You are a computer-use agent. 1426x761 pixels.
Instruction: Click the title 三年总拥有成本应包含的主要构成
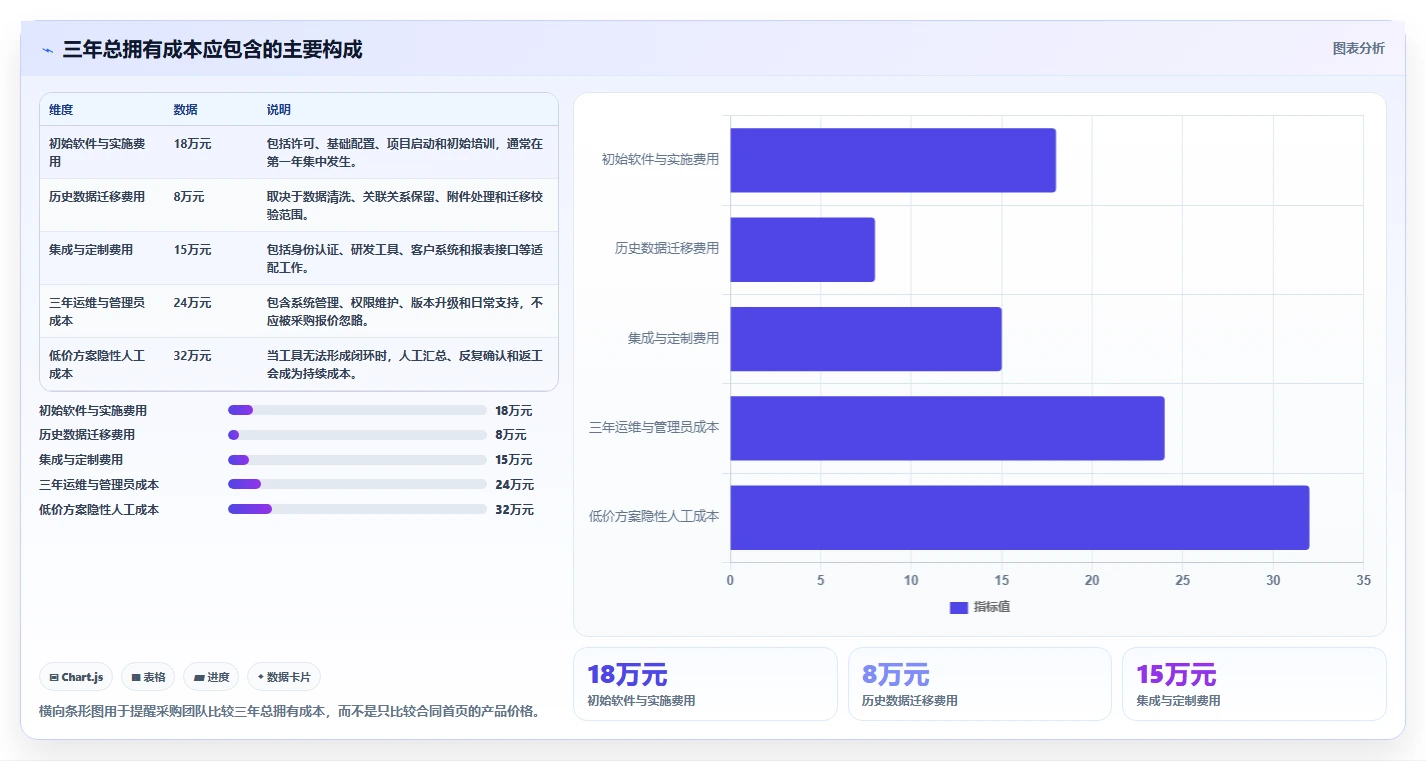(x=212, y=49)
